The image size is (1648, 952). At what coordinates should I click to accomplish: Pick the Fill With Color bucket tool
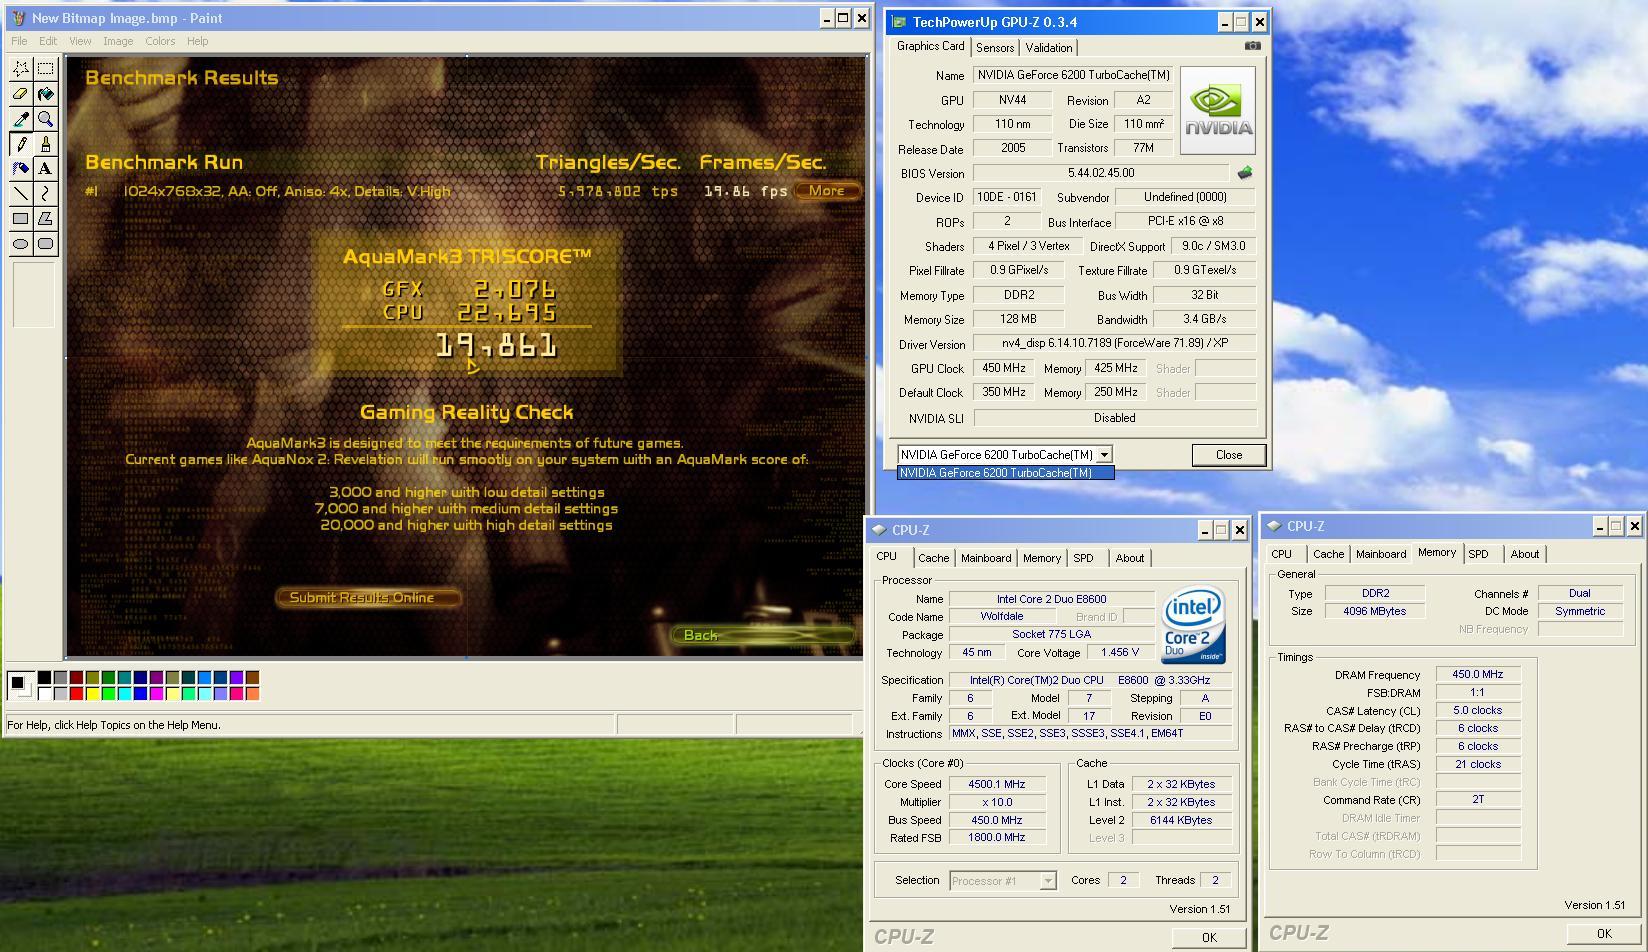click(x=46, y=94)
